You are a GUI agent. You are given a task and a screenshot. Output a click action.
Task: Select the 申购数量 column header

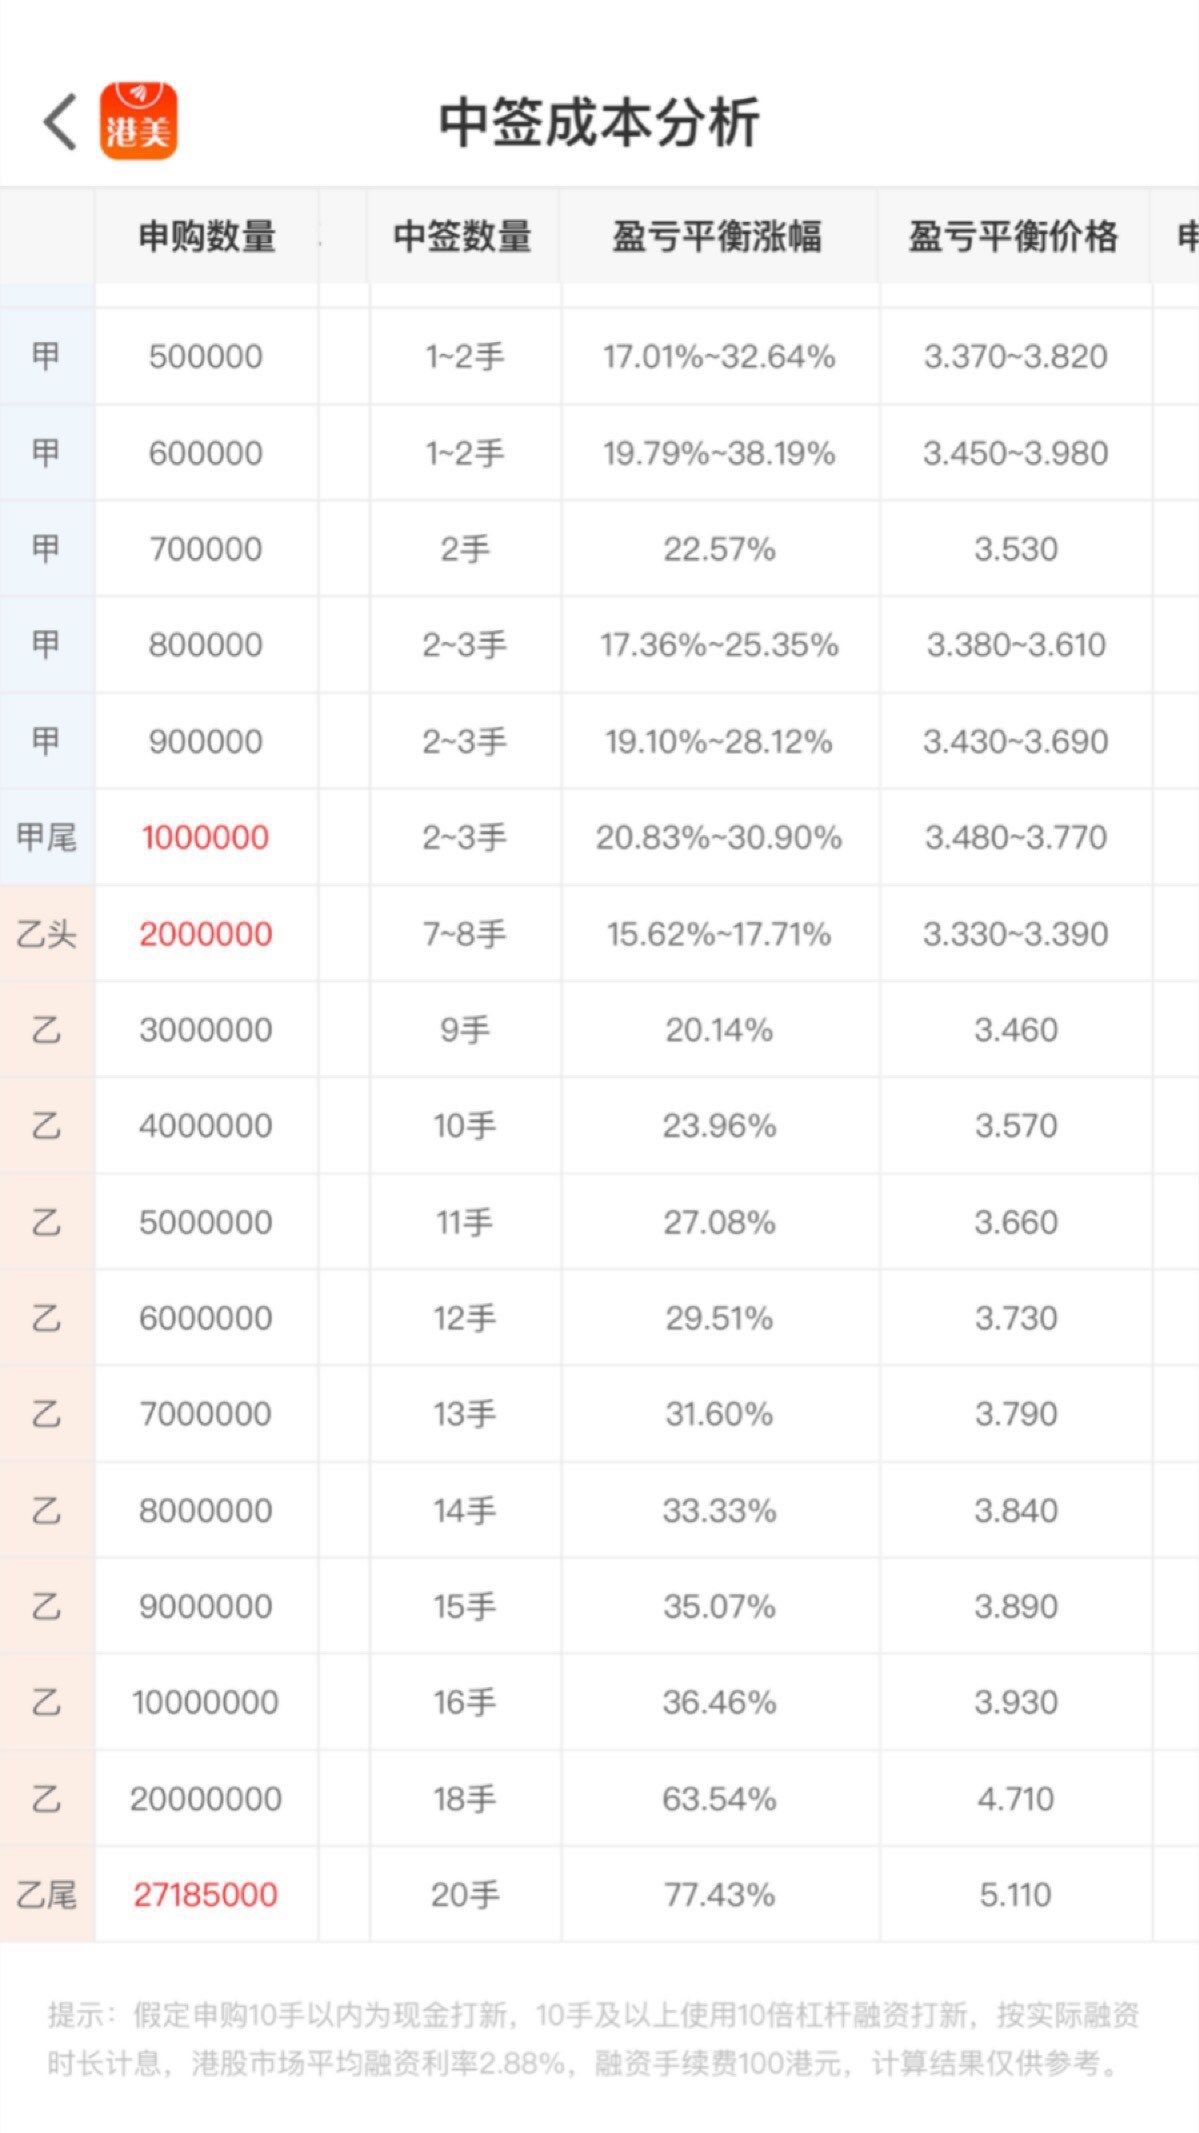(207, 237)
